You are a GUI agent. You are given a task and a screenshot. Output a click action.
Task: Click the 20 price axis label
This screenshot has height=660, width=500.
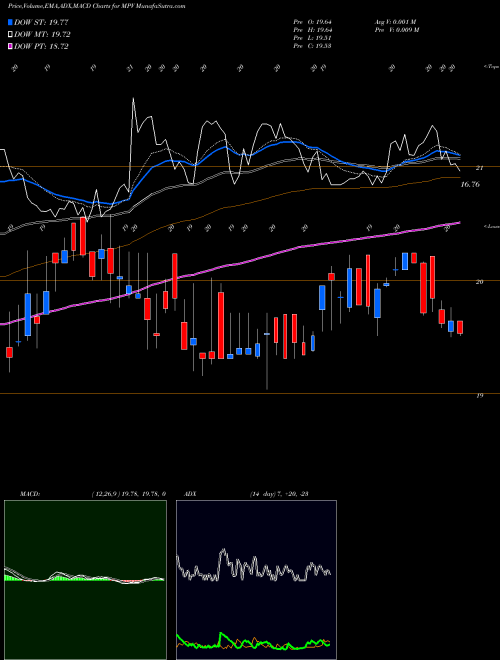click(479, 282)
